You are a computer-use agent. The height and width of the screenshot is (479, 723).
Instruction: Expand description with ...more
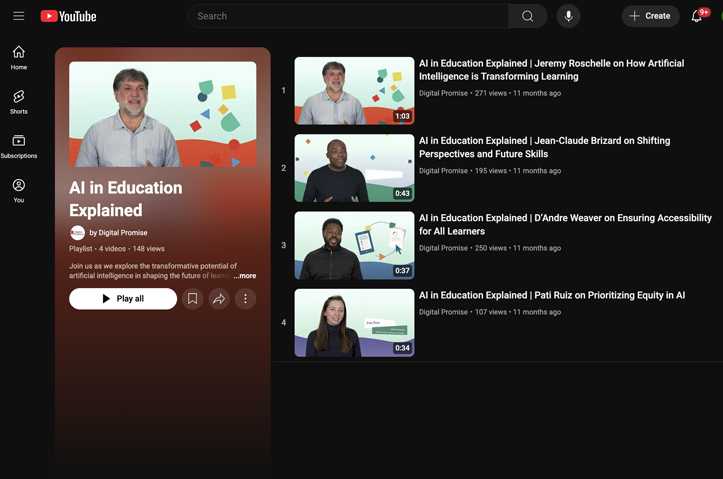tap(244, 276)
